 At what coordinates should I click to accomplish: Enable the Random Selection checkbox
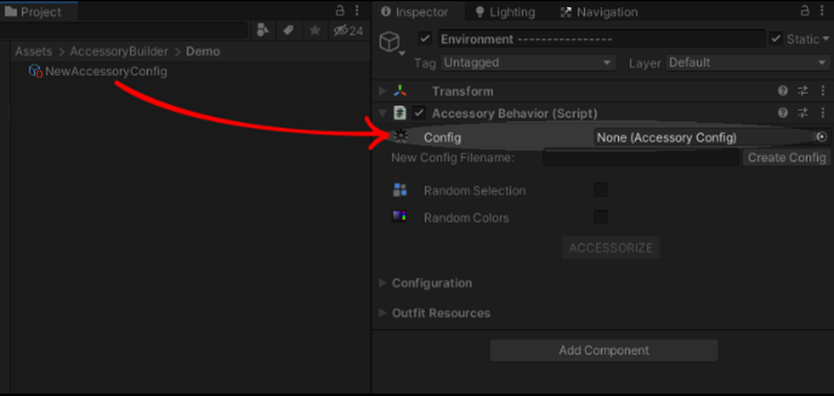point(601,190)
